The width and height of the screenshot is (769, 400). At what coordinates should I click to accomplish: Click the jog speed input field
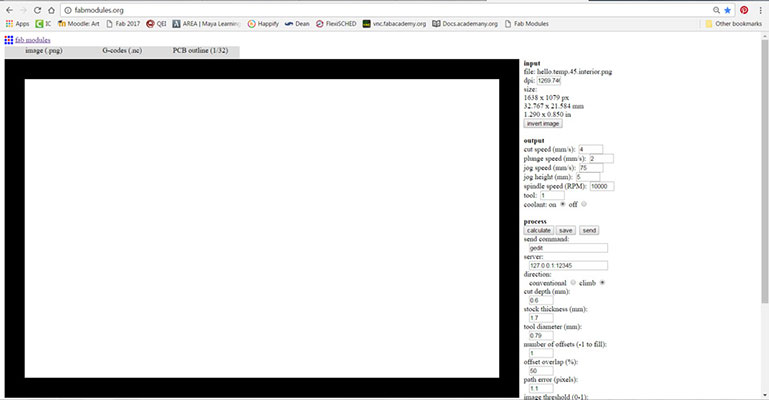(590, 168)
